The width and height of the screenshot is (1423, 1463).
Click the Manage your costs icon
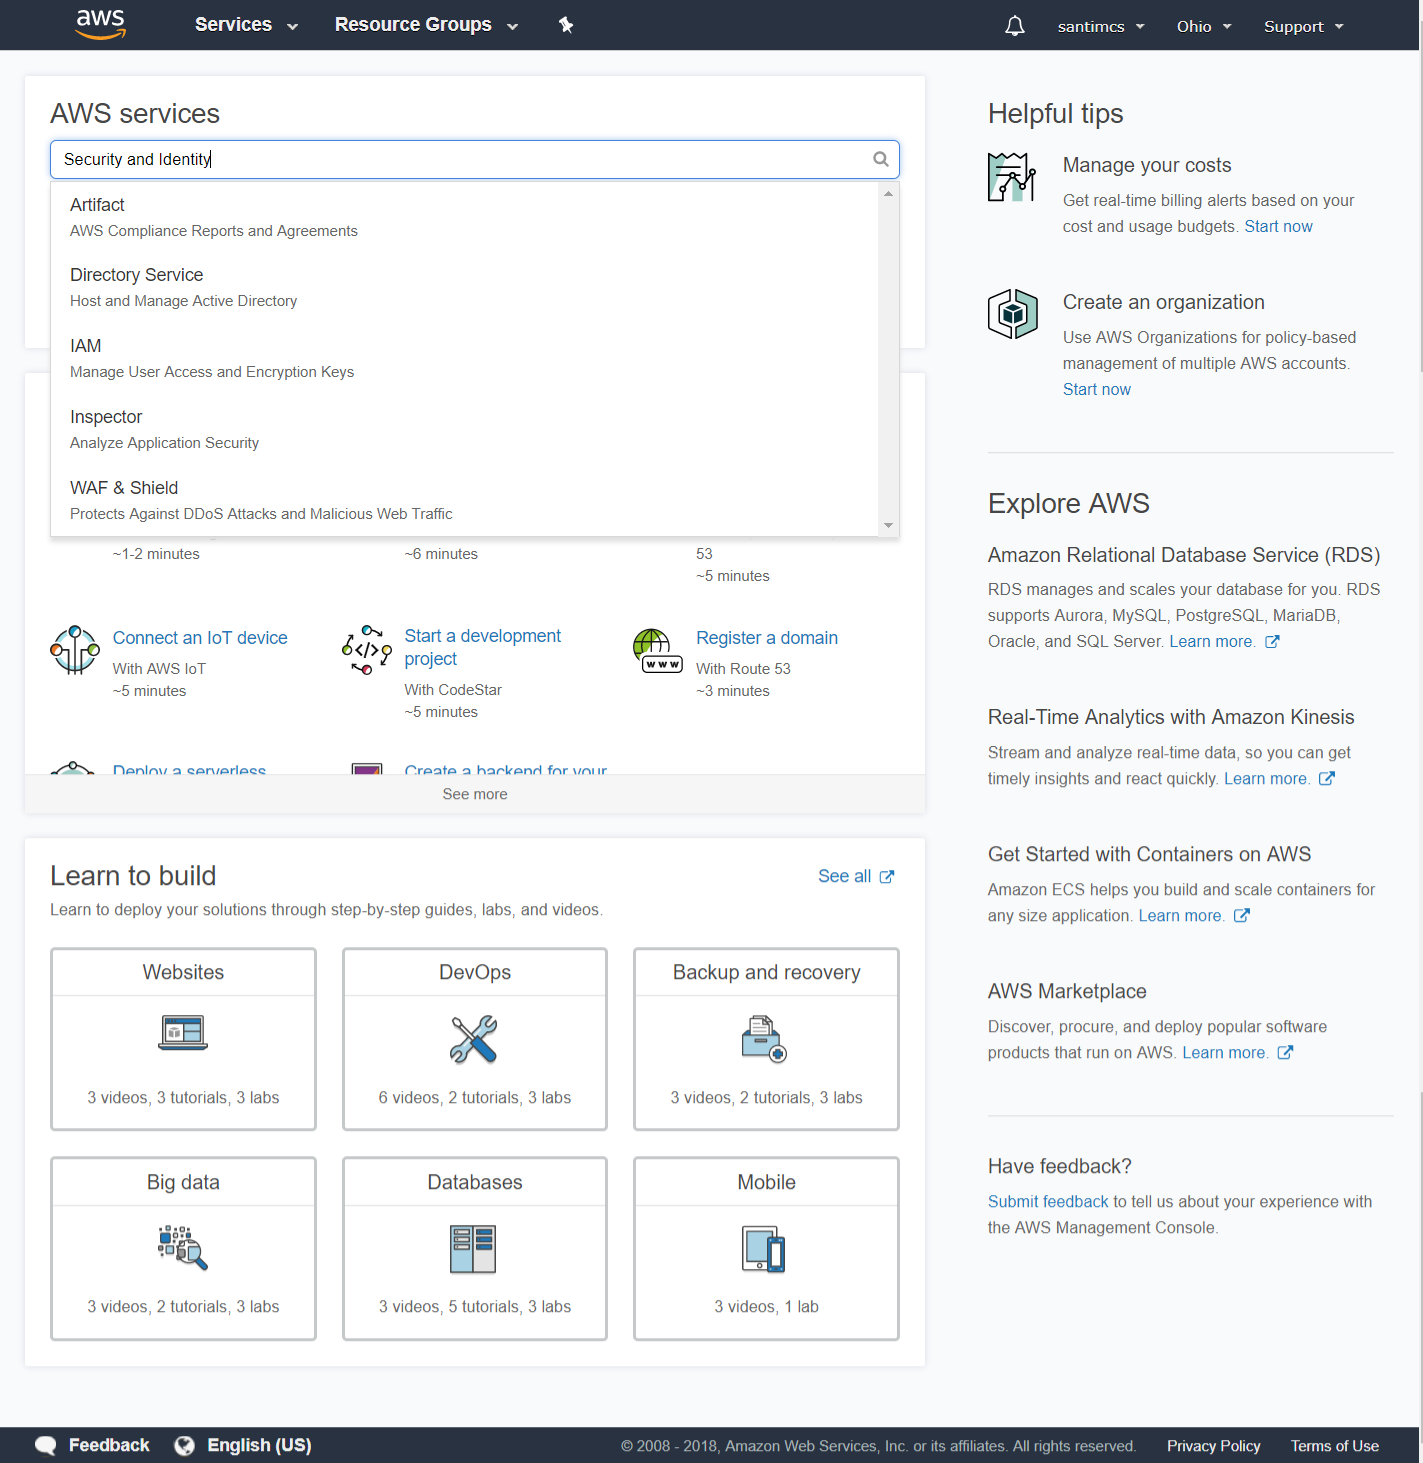tap(1012, 177)
